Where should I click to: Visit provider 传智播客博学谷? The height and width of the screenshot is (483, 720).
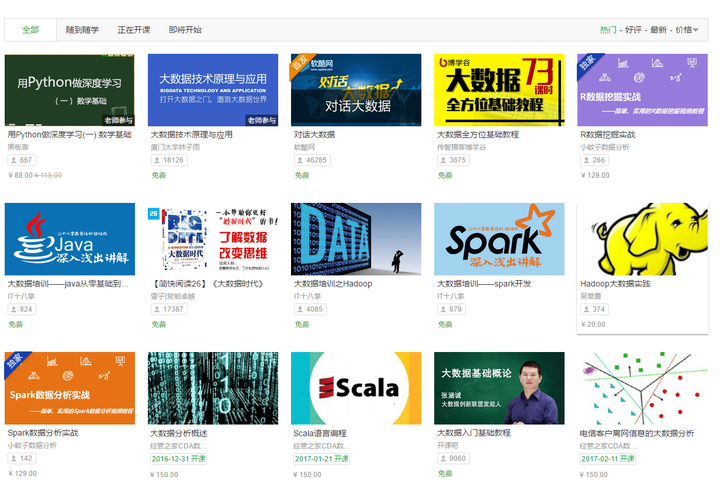click(461, 147)
